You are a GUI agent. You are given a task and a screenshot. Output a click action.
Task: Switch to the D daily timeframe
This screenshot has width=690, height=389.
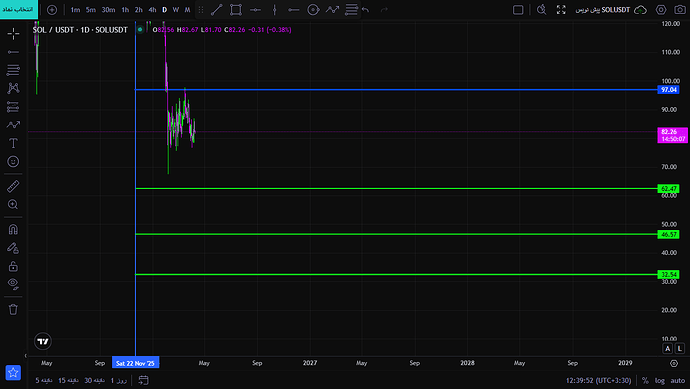pyautogui.click(x=165, y=10)
